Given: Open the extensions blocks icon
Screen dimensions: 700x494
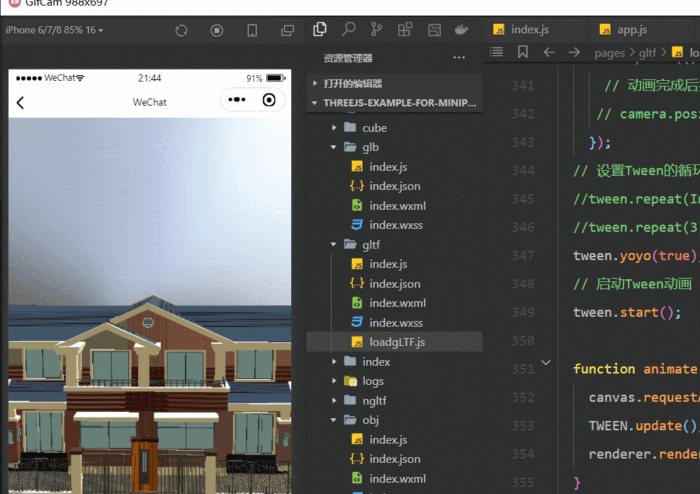Looking at the screenshot, I should (406, 30).
